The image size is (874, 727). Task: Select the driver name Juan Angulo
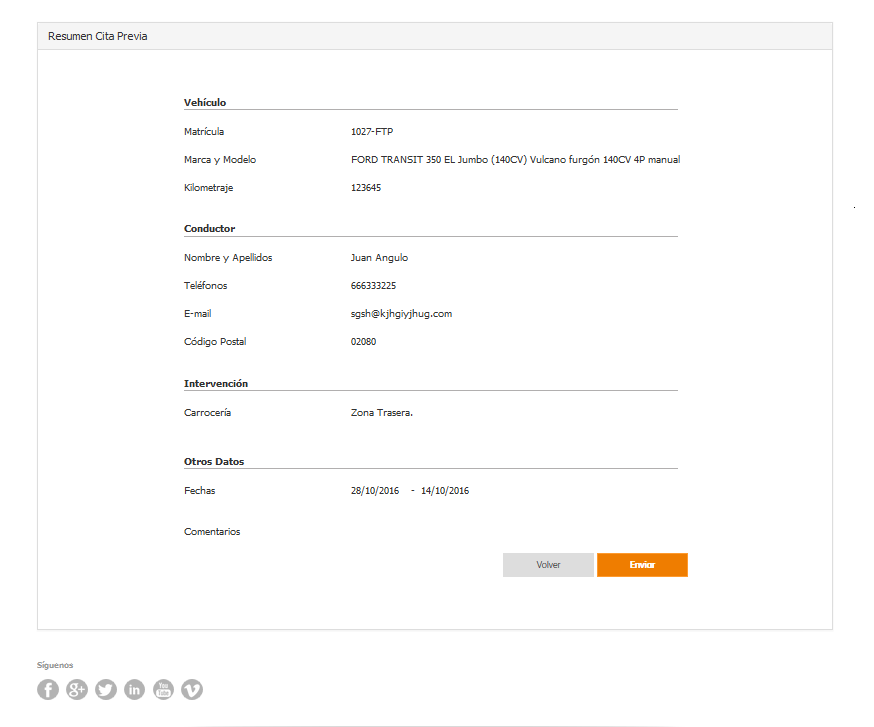tap(379, 258)
